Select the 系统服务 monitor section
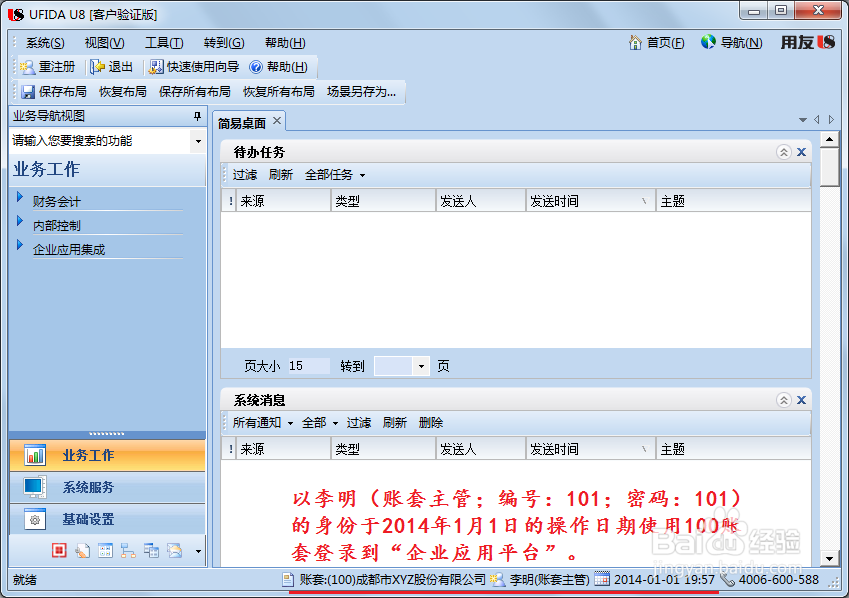 [107, 487]
